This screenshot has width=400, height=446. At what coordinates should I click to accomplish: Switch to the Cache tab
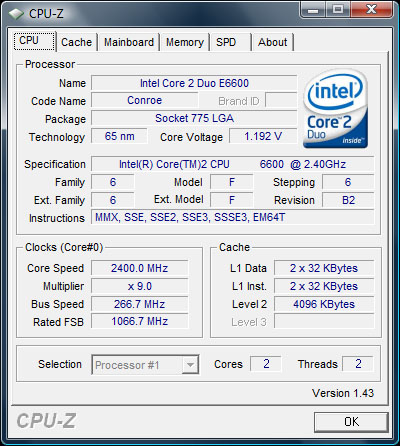click(x=76, y=42)
